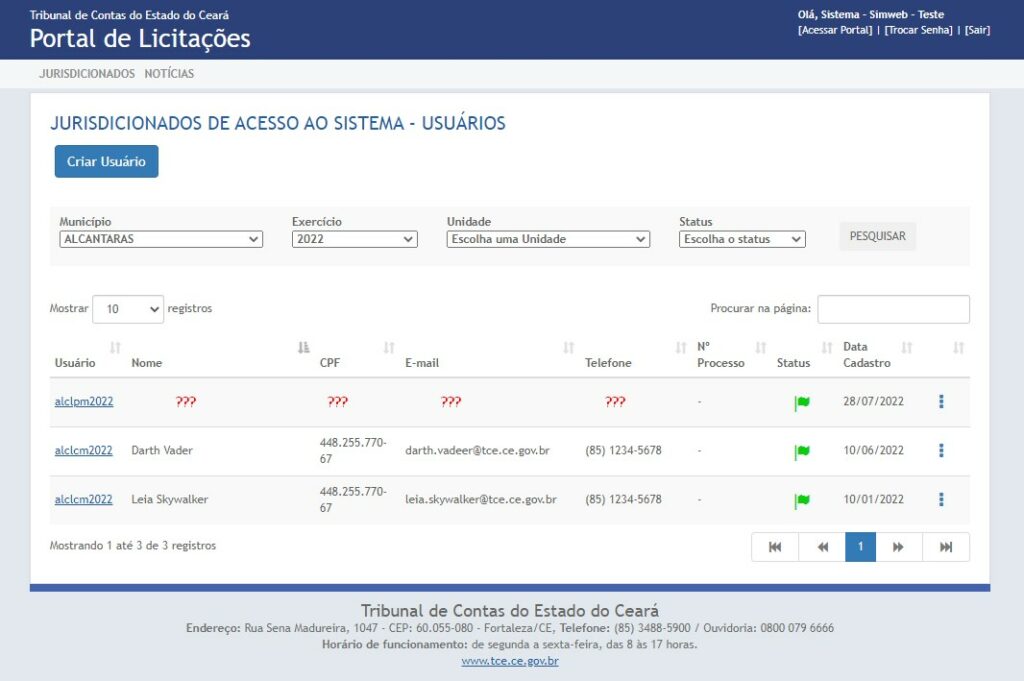Expand the Município dropdown showing ALCANTARAS

coord(161,240)
